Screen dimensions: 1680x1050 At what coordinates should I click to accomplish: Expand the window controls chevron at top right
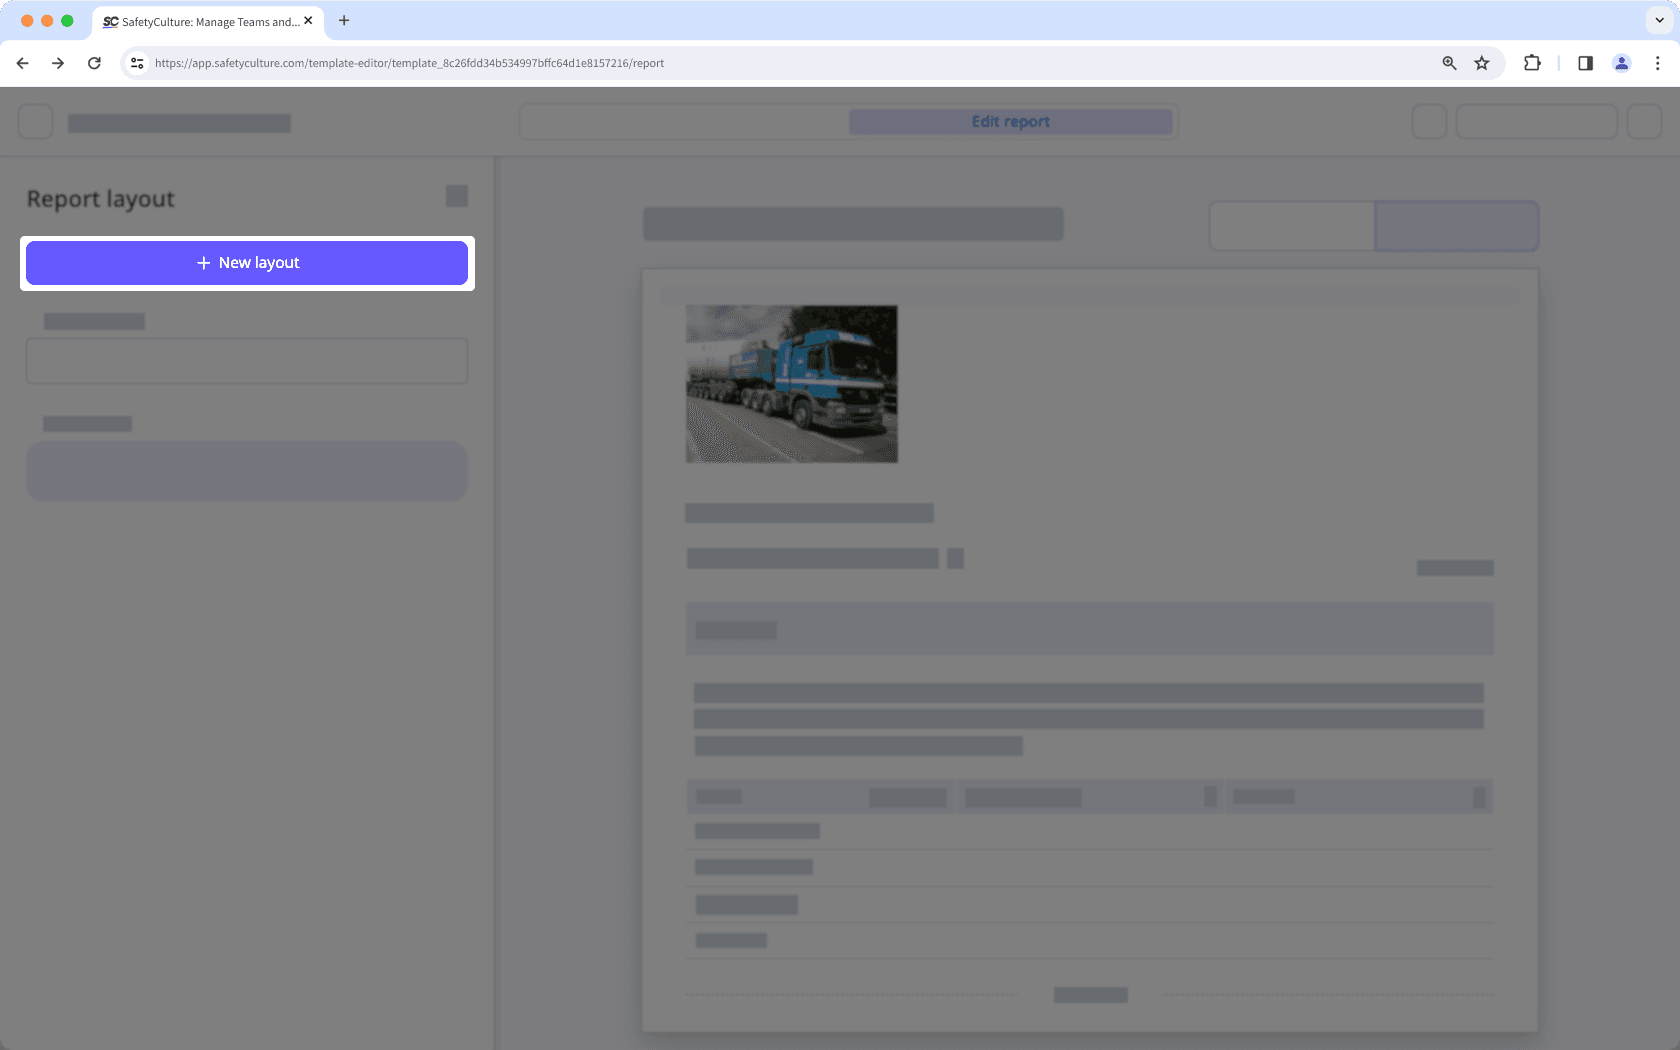point(1659,19)
